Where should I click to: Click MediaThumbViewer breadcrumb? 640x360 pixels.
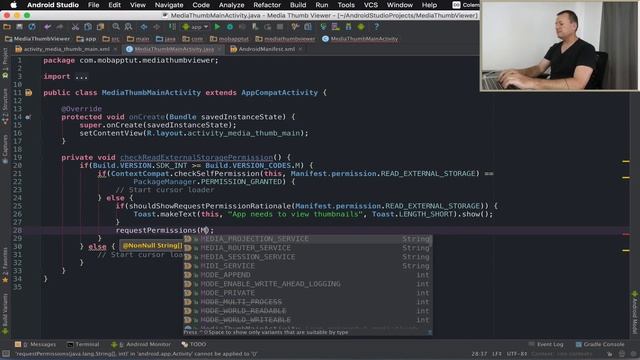tap(38, 39)
